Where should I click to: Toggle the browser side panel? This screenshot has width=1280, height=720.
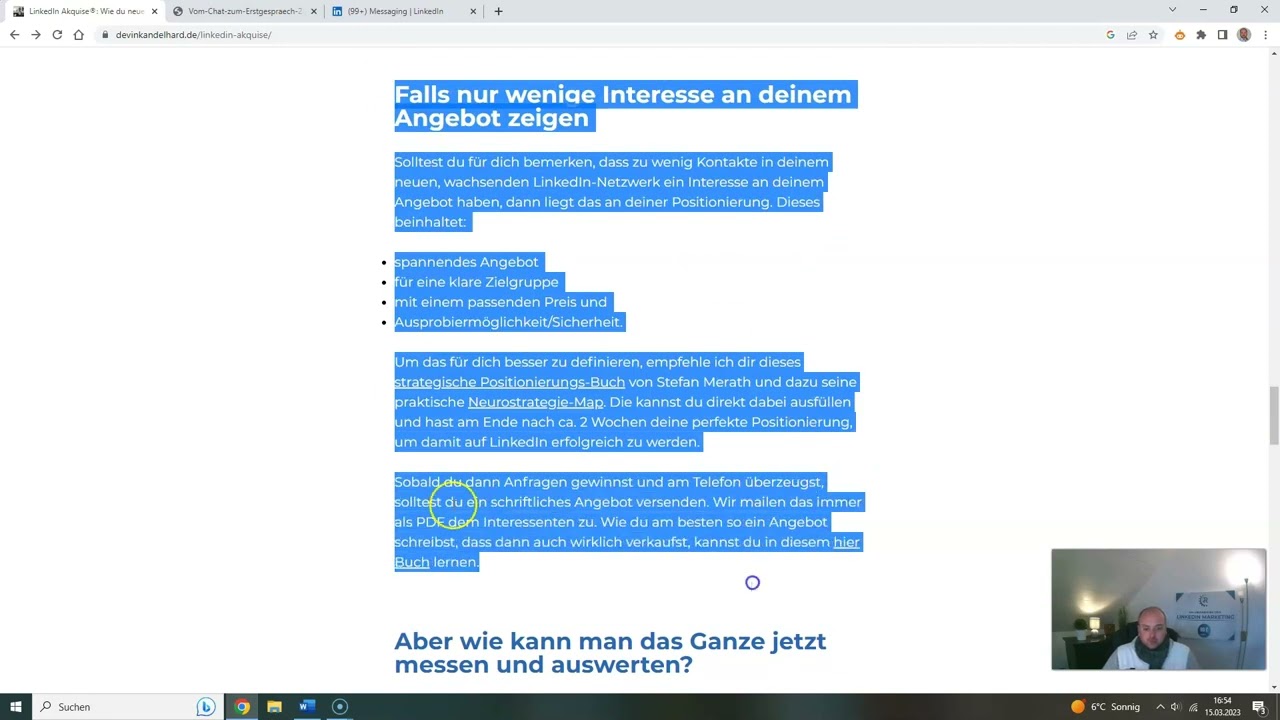(x=1222, y=35)
